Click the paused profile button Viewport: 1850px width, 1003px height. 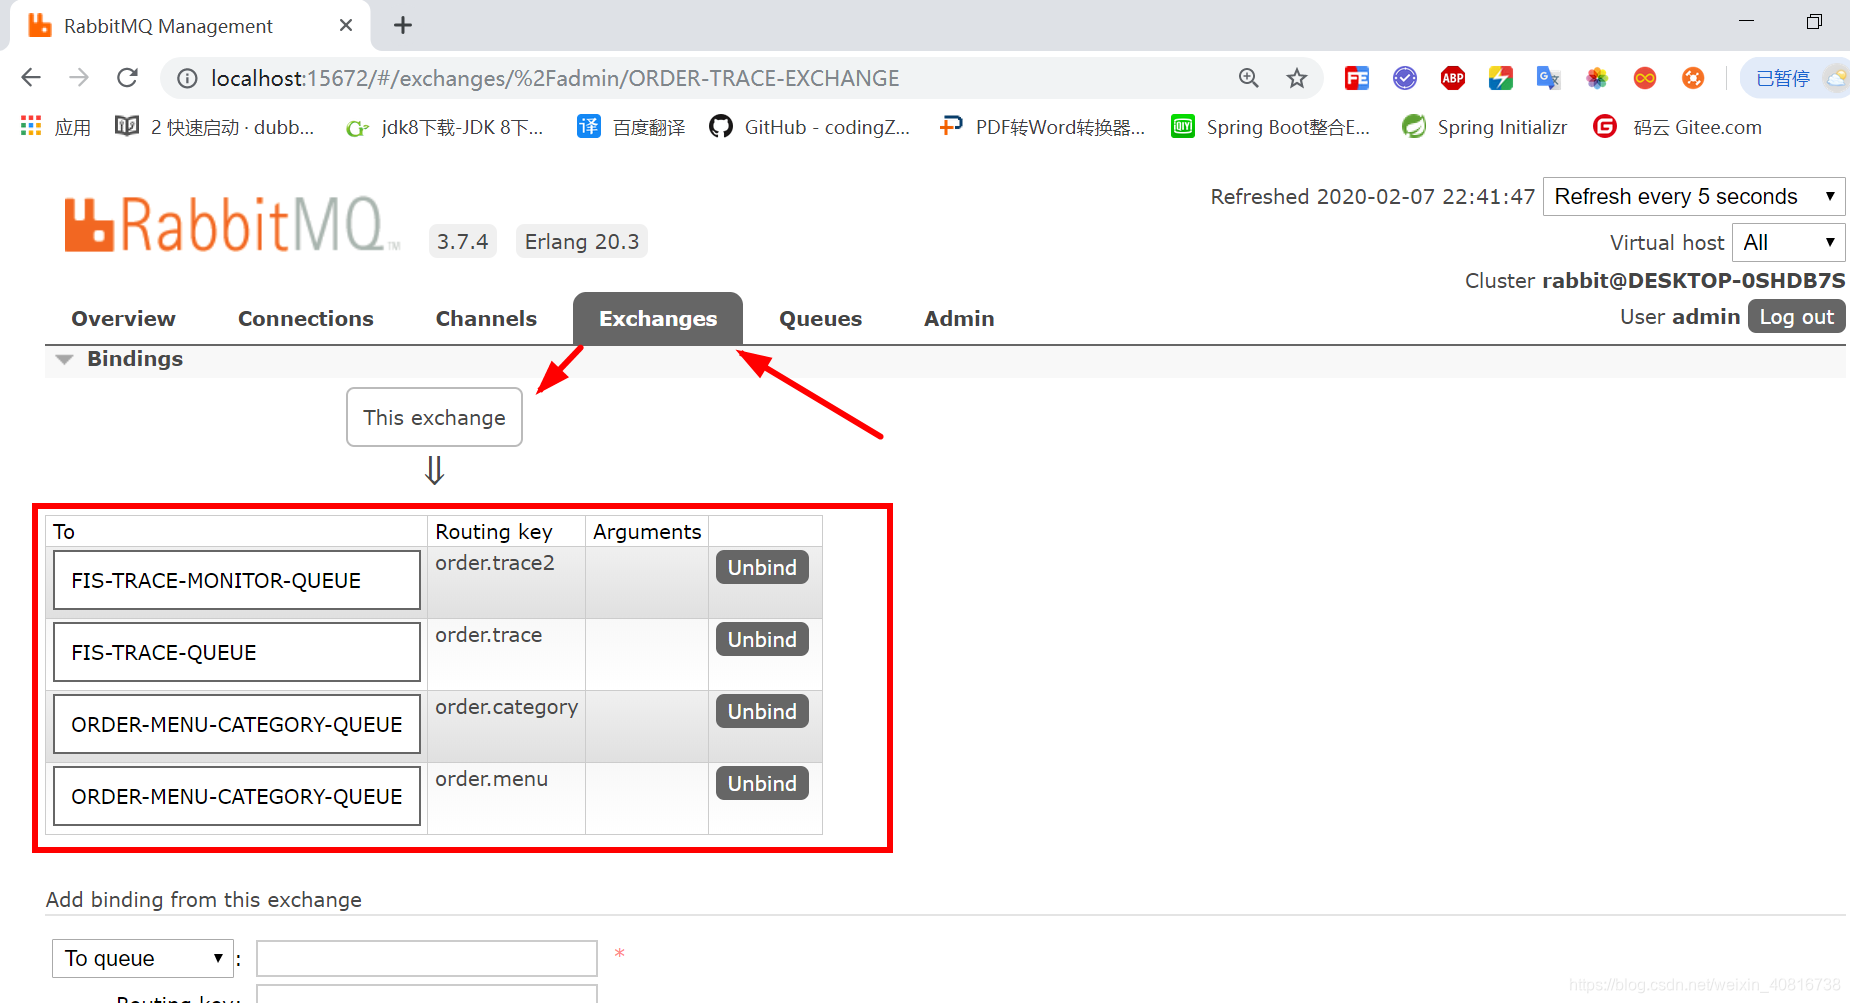coord(1796,78)
